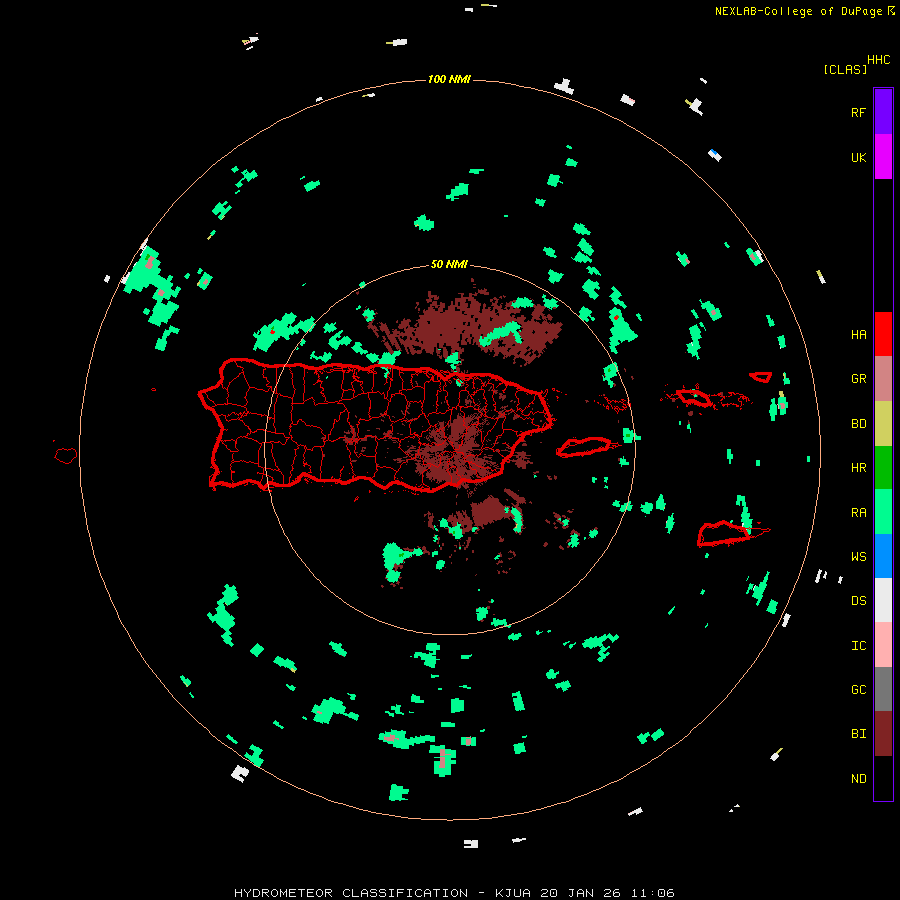Screen dimensions: 900x900
Task: Click the IC legend label
Action: pos(858,646)
